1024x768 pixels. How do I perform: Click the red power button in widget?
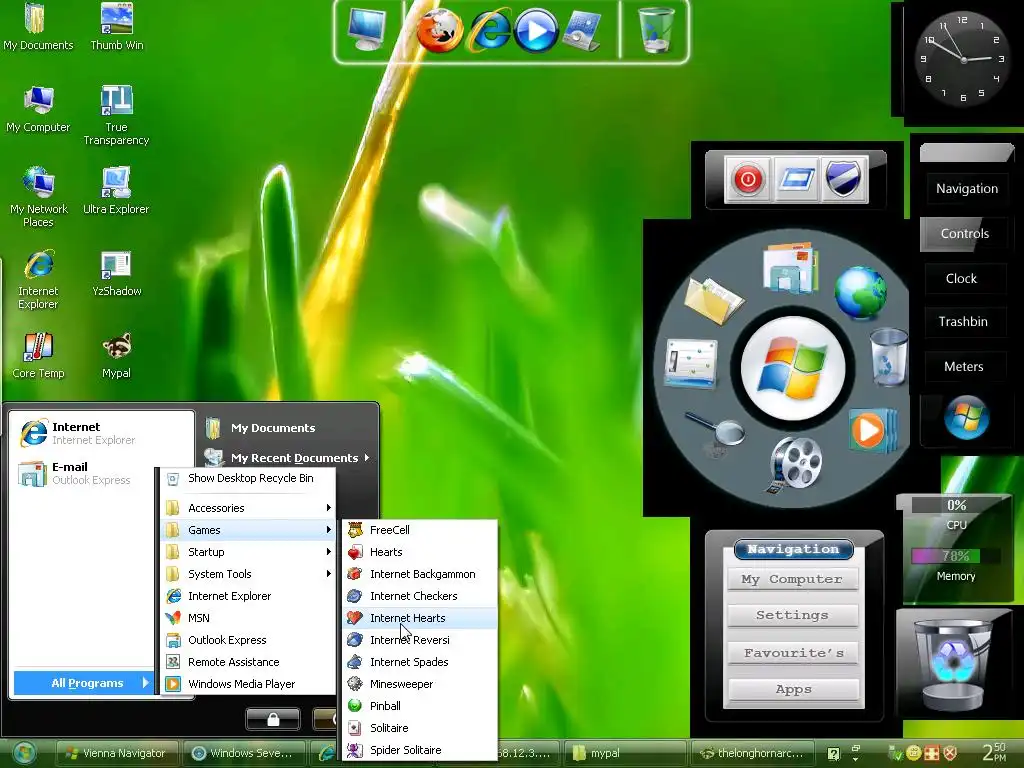748,178
